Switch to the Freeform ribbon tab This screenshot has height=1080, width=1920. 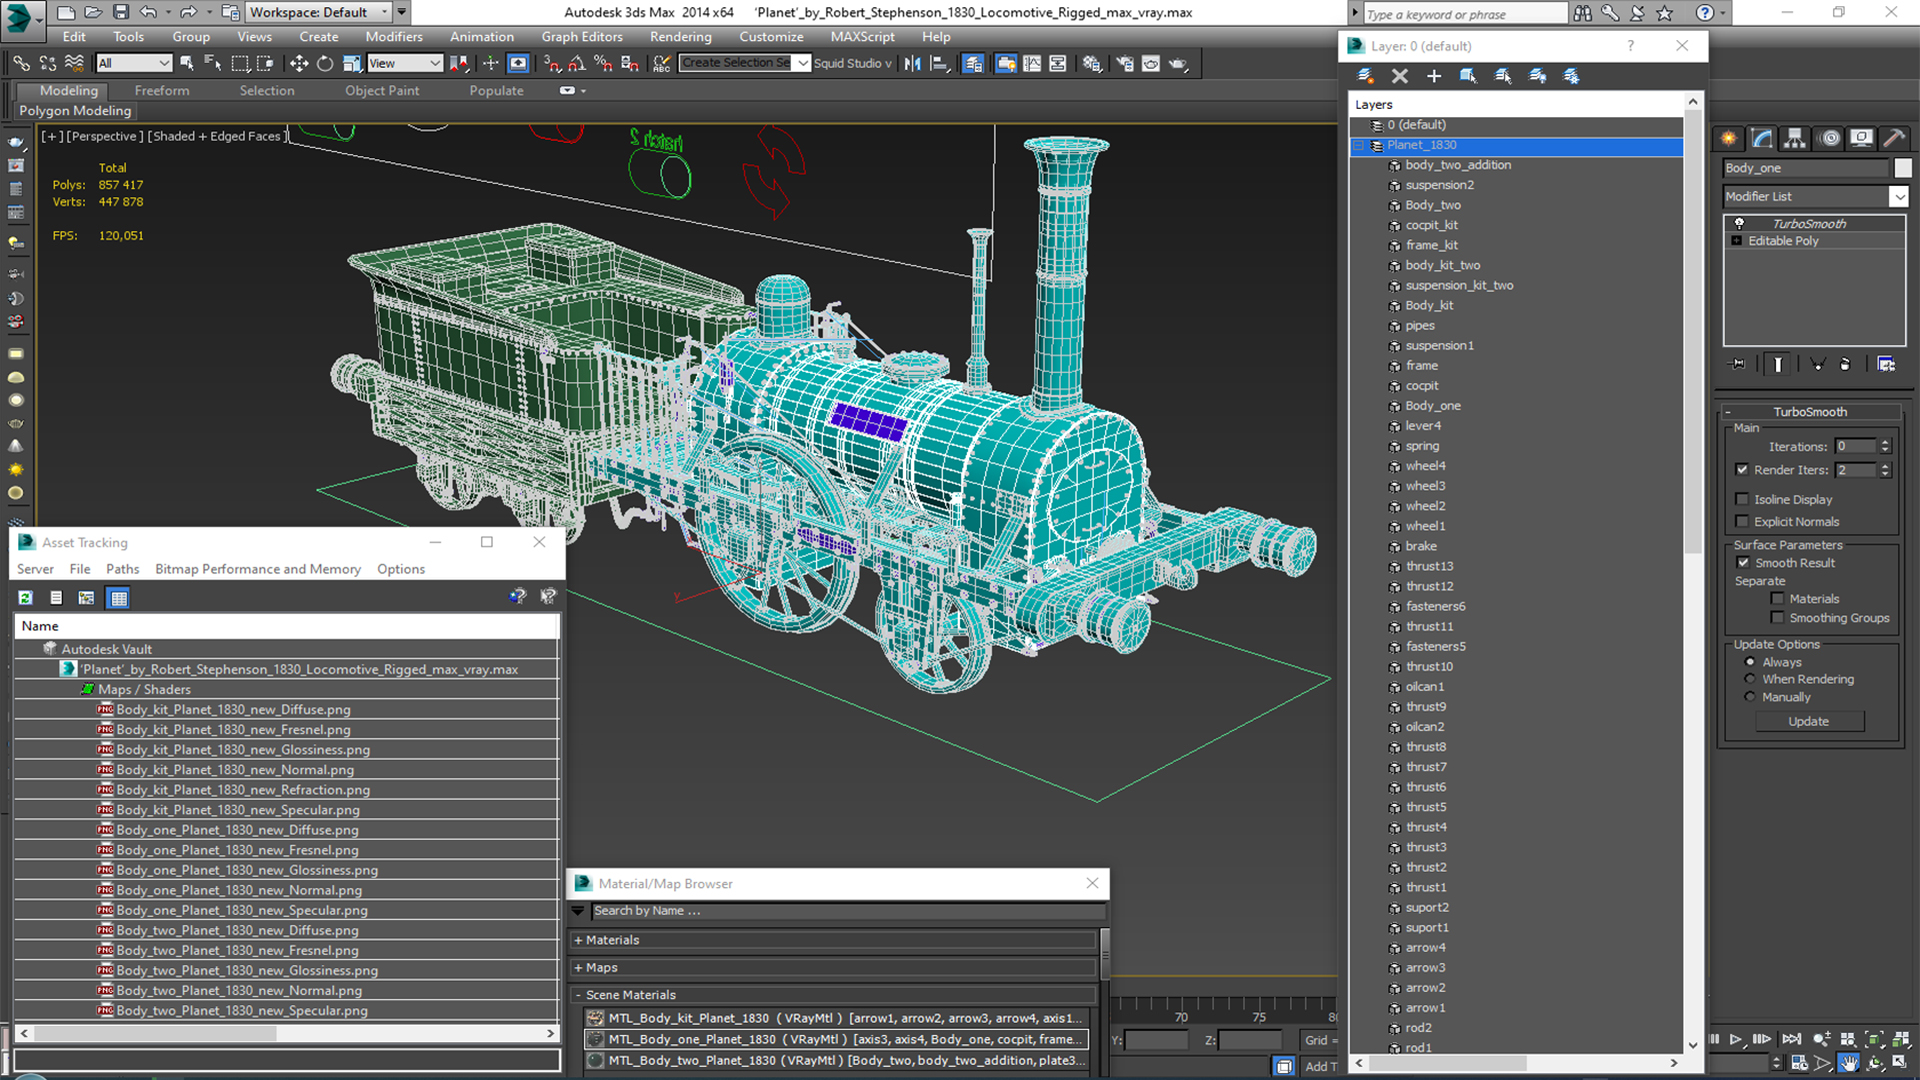(162, 91)
